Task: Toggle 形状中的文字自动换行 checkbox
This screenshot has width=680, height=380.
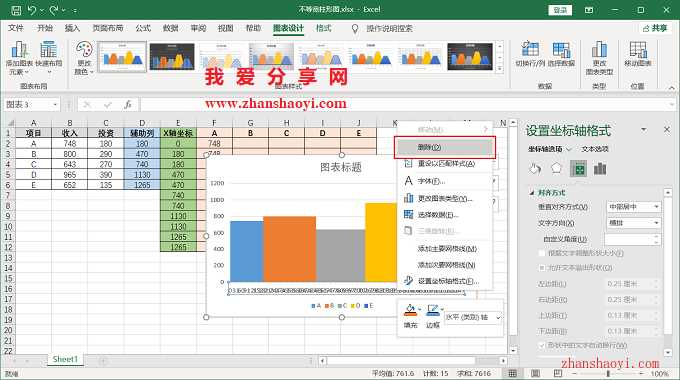Action: pyautogui.click(x=542, y=345)
